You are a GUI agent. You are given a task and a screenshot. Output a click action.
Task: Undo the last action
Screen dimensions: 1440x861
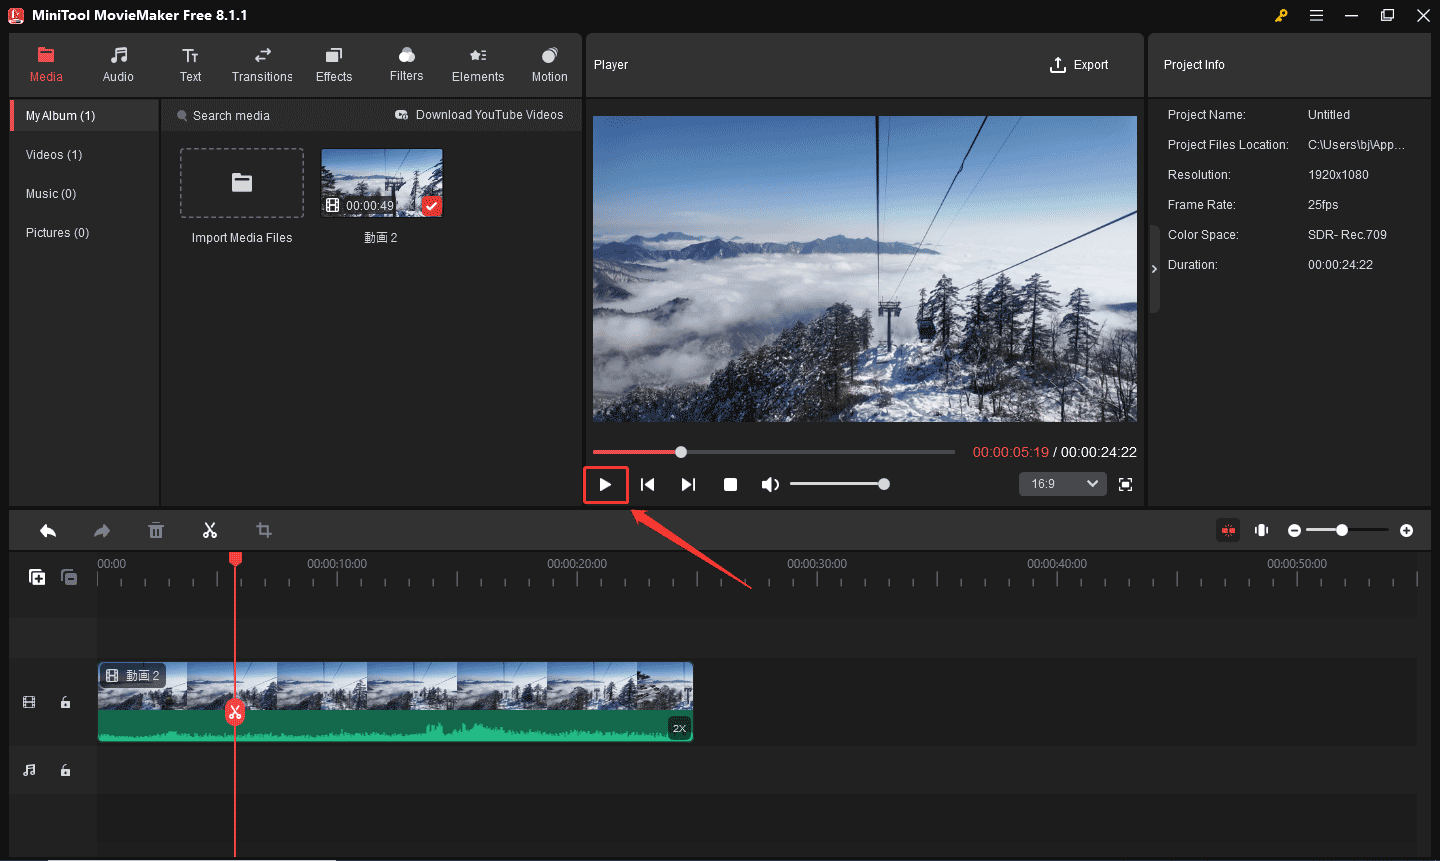(48, 531)
